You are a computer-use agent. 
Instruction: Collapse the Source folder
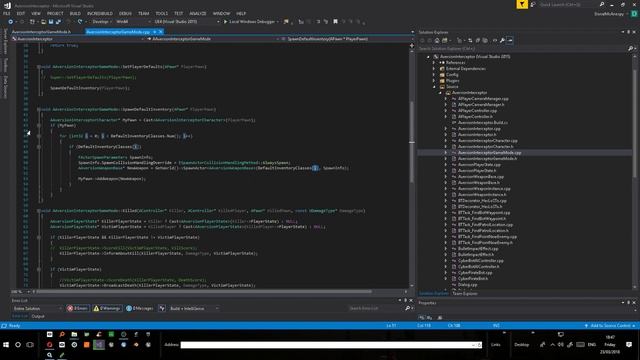[434, 87]
